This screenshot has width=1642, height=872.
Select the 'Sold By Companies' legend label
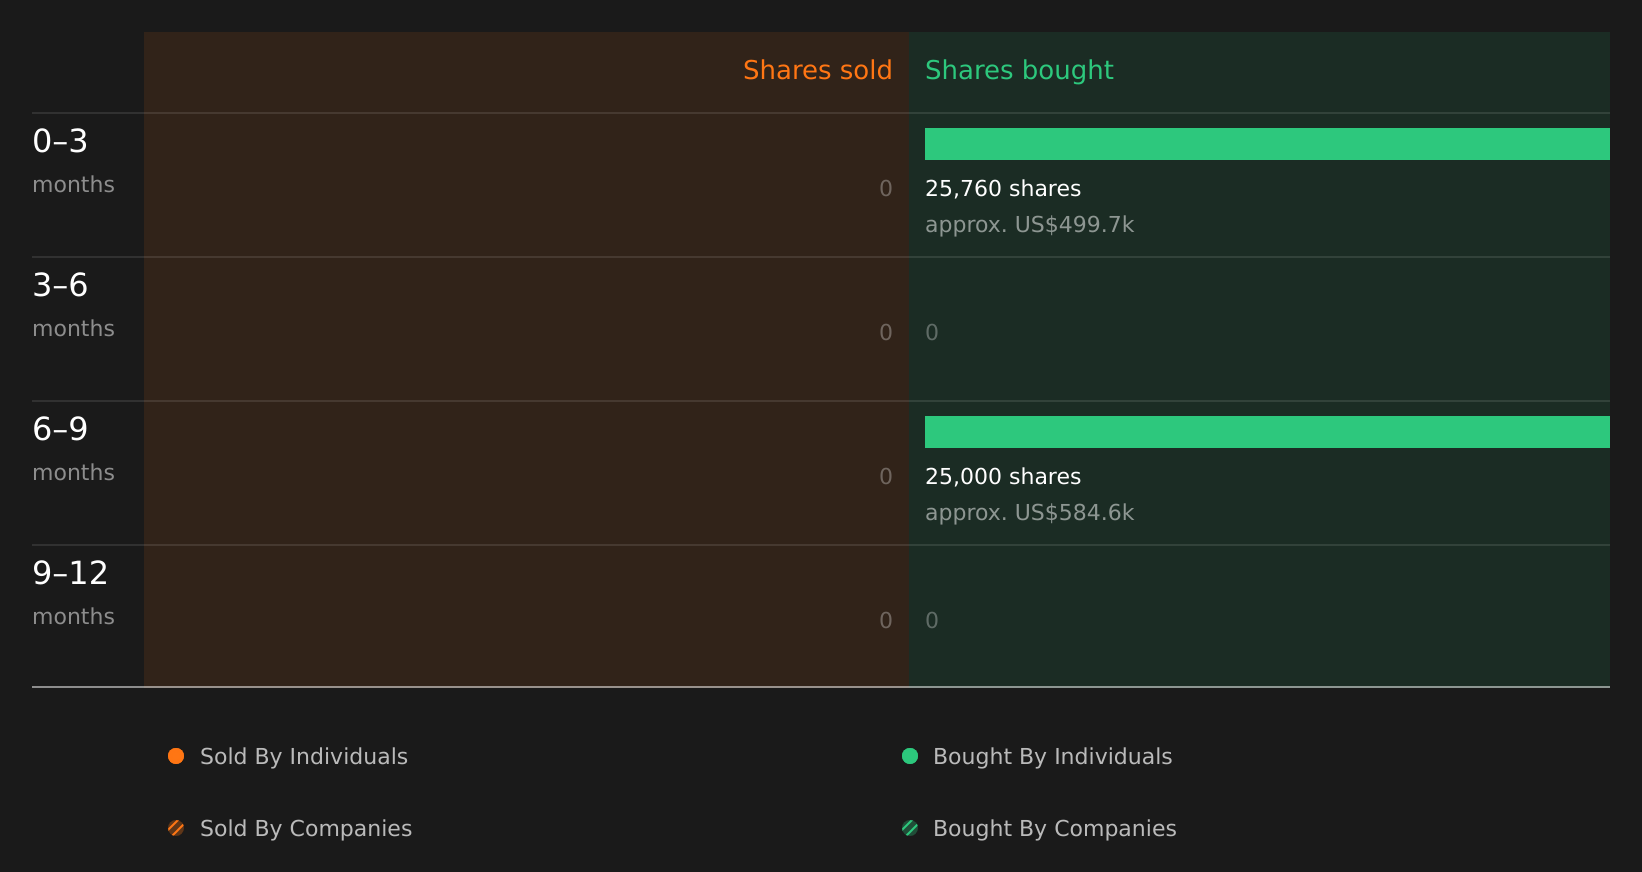[306, 829]
